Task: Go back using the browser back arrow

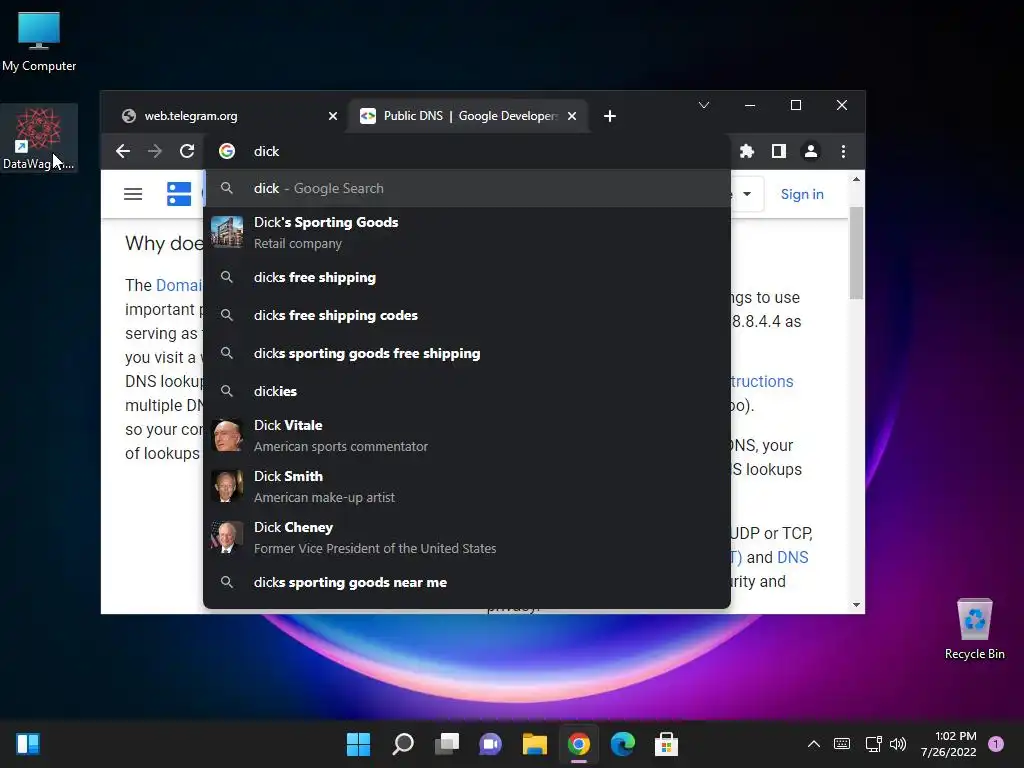Action: 123,152
